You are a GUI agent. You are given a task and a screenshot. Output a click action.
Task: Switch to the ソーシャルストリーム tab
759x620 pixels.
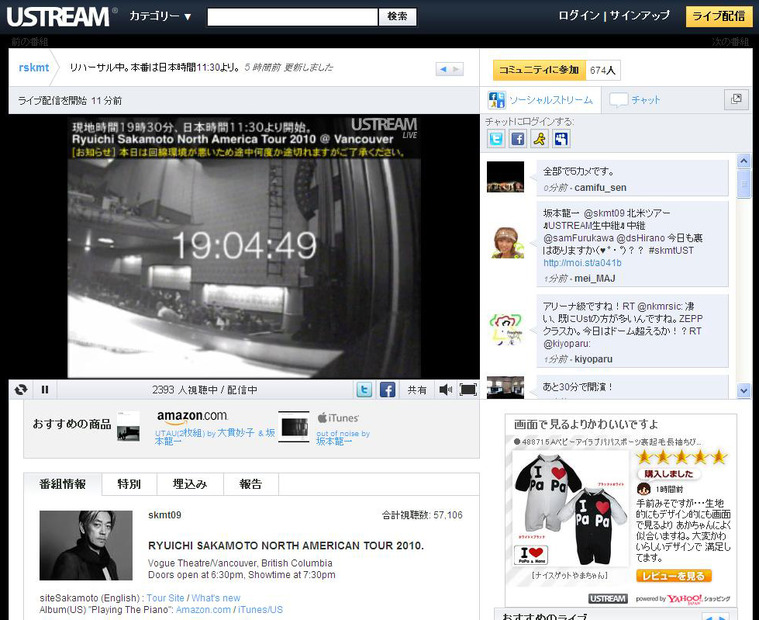pos(540,100)
